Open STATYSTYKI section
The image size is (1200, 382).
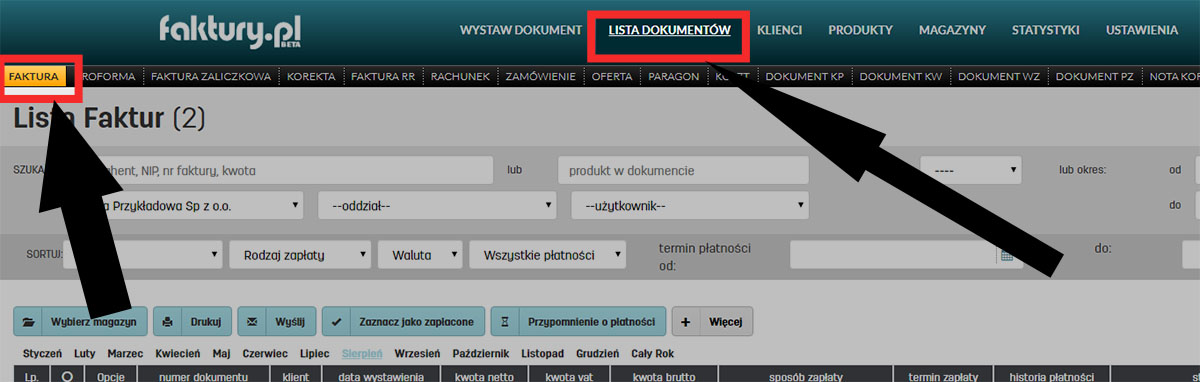[x=1045, y=30]
